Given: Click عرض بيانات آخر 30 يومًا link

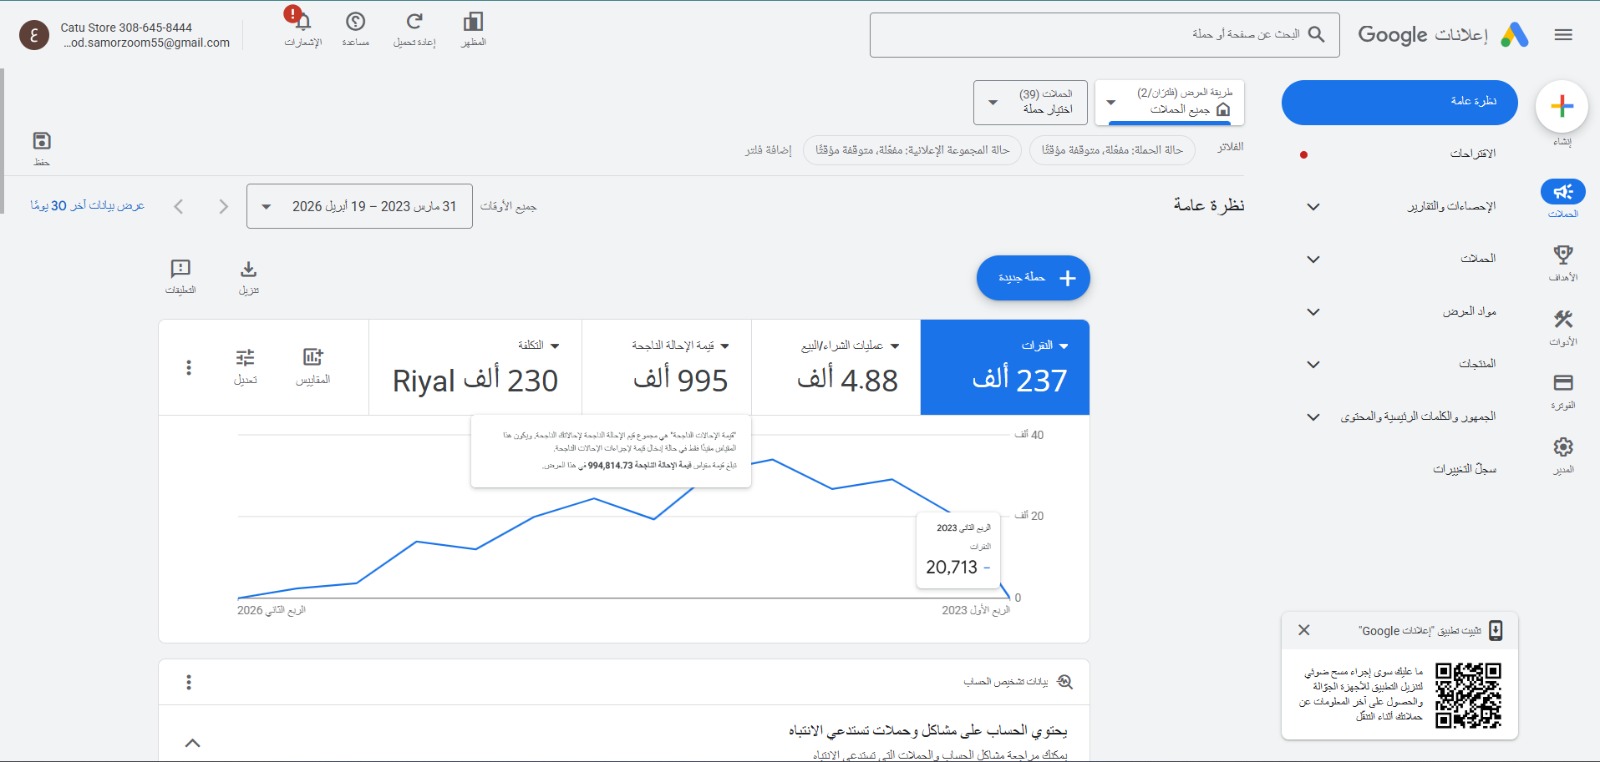Looking at the screenshot, I should pyautogui.click(x=87, y=206).
